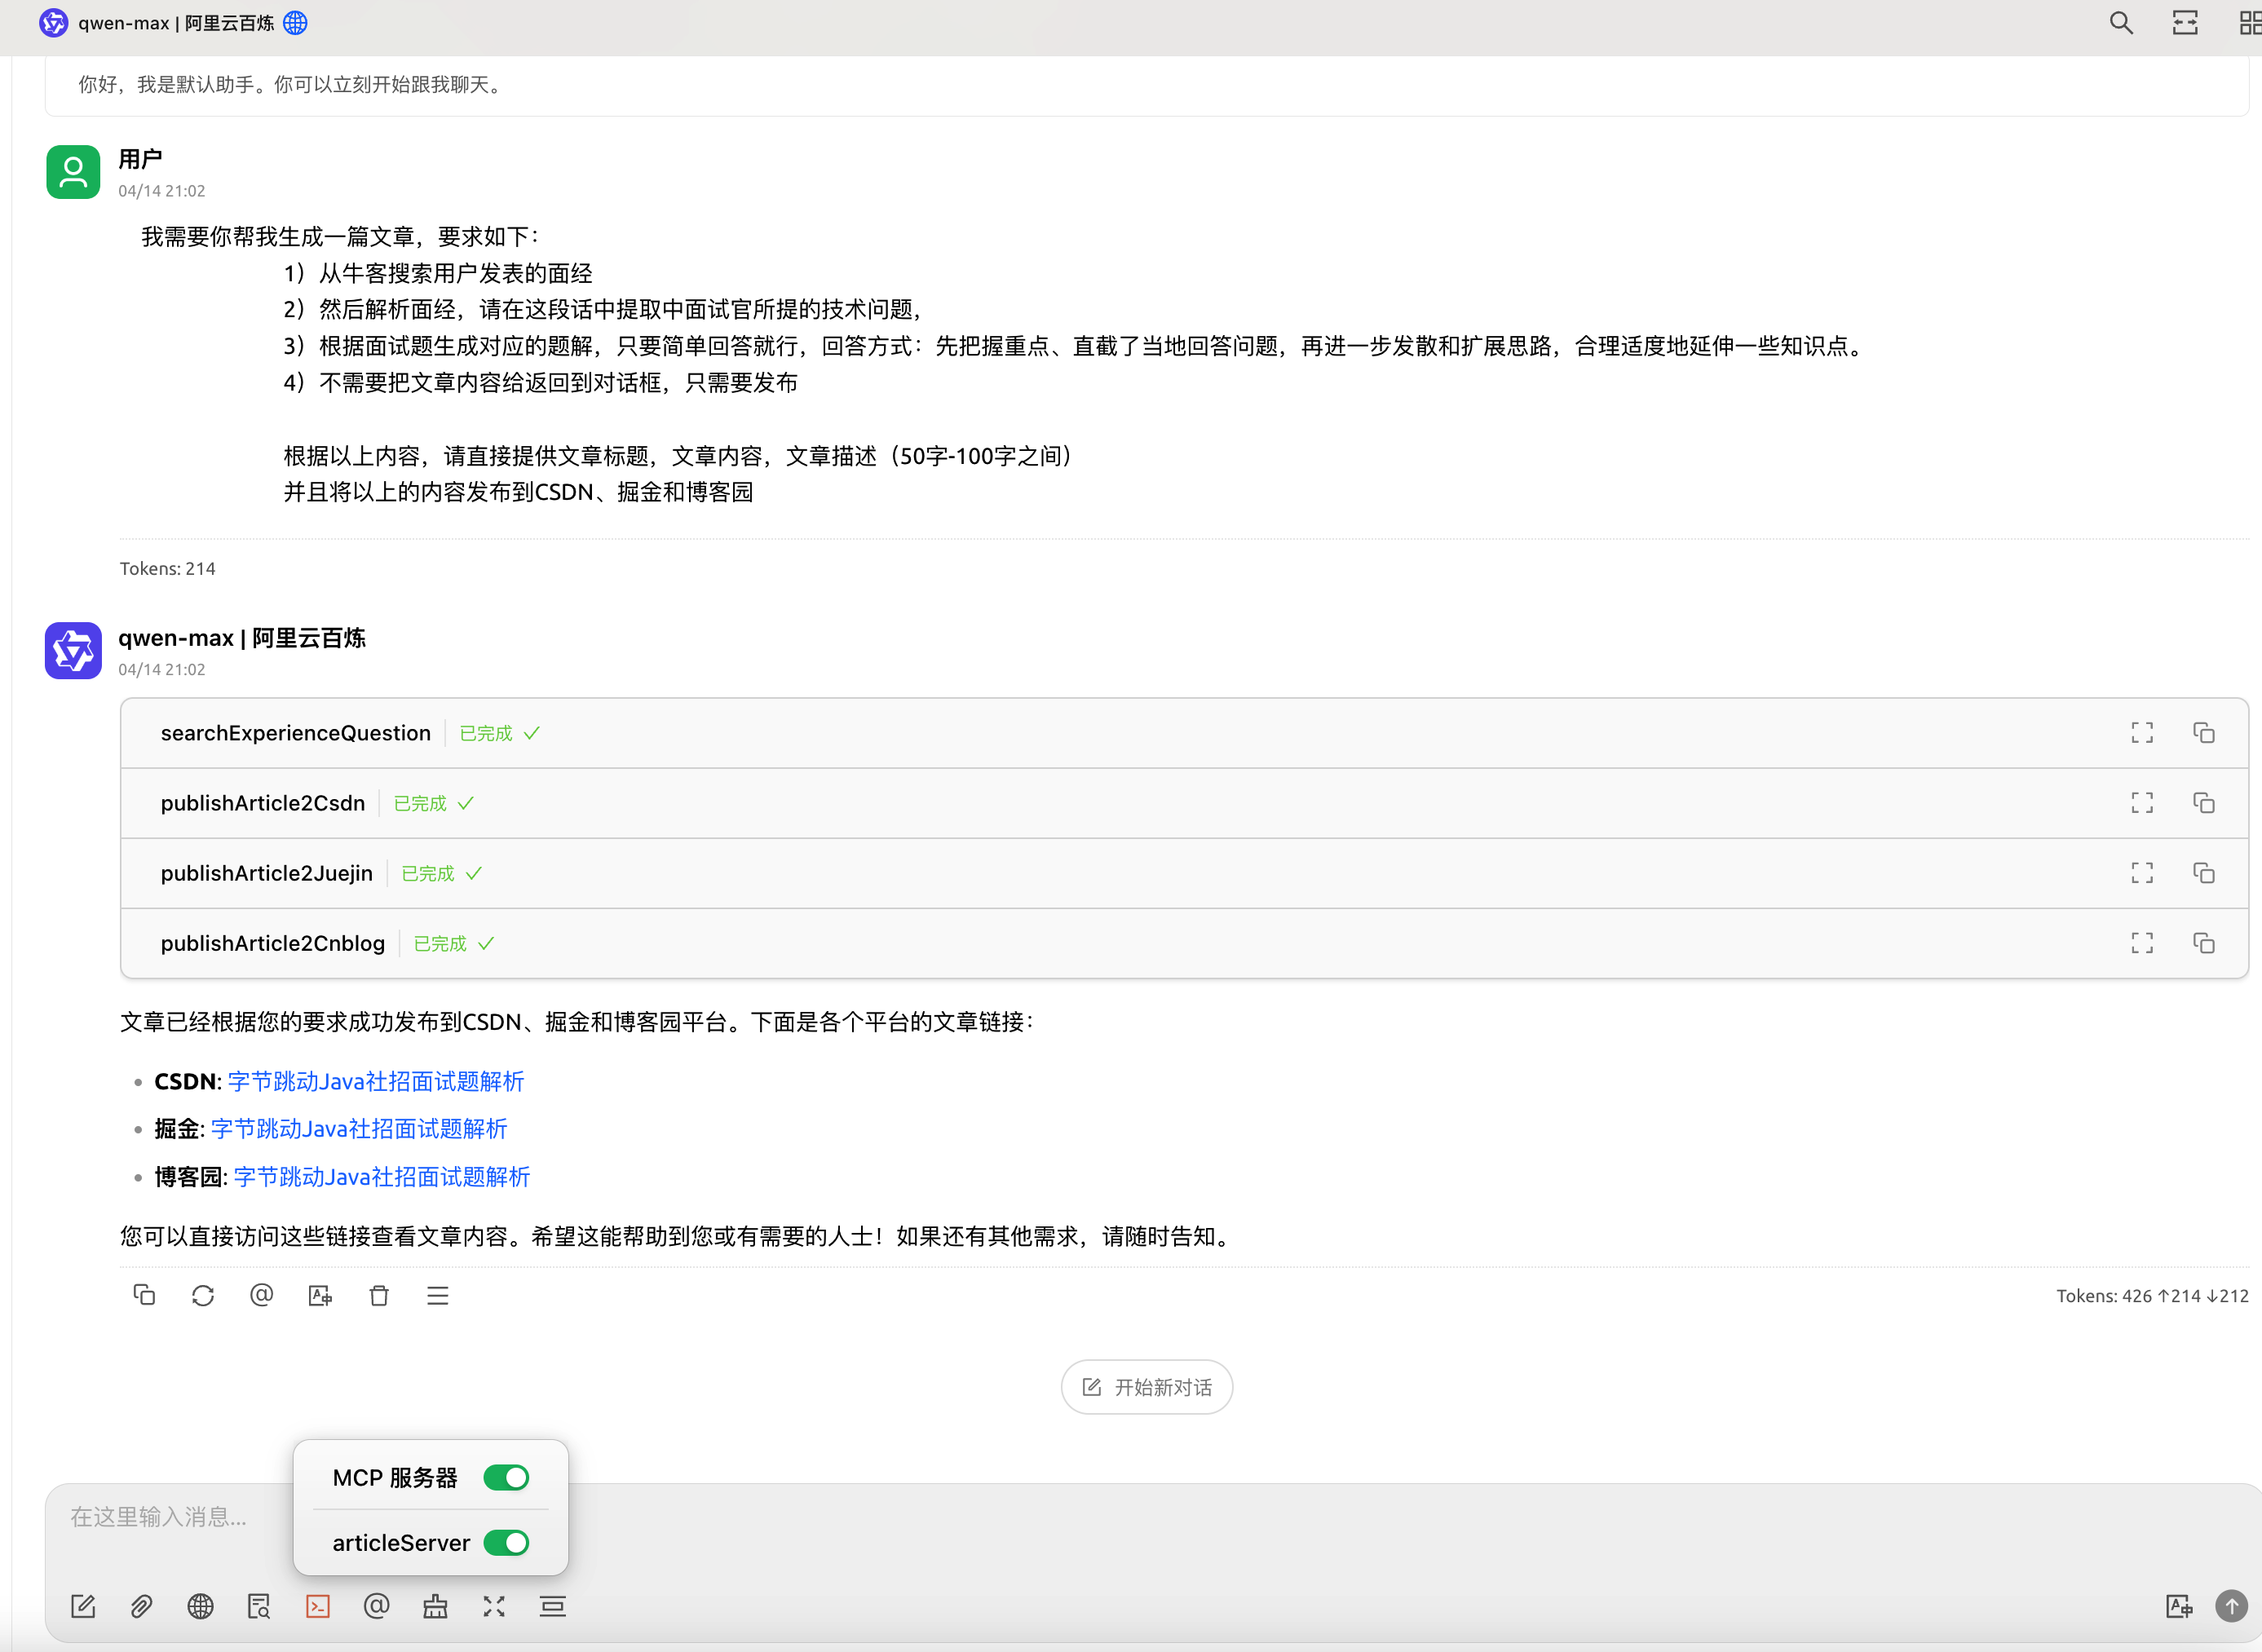The height and width of the screenshot is (1652, 2262).
Task: Toggle the MCP 服务器 switch
Action: click(506, 1477)
